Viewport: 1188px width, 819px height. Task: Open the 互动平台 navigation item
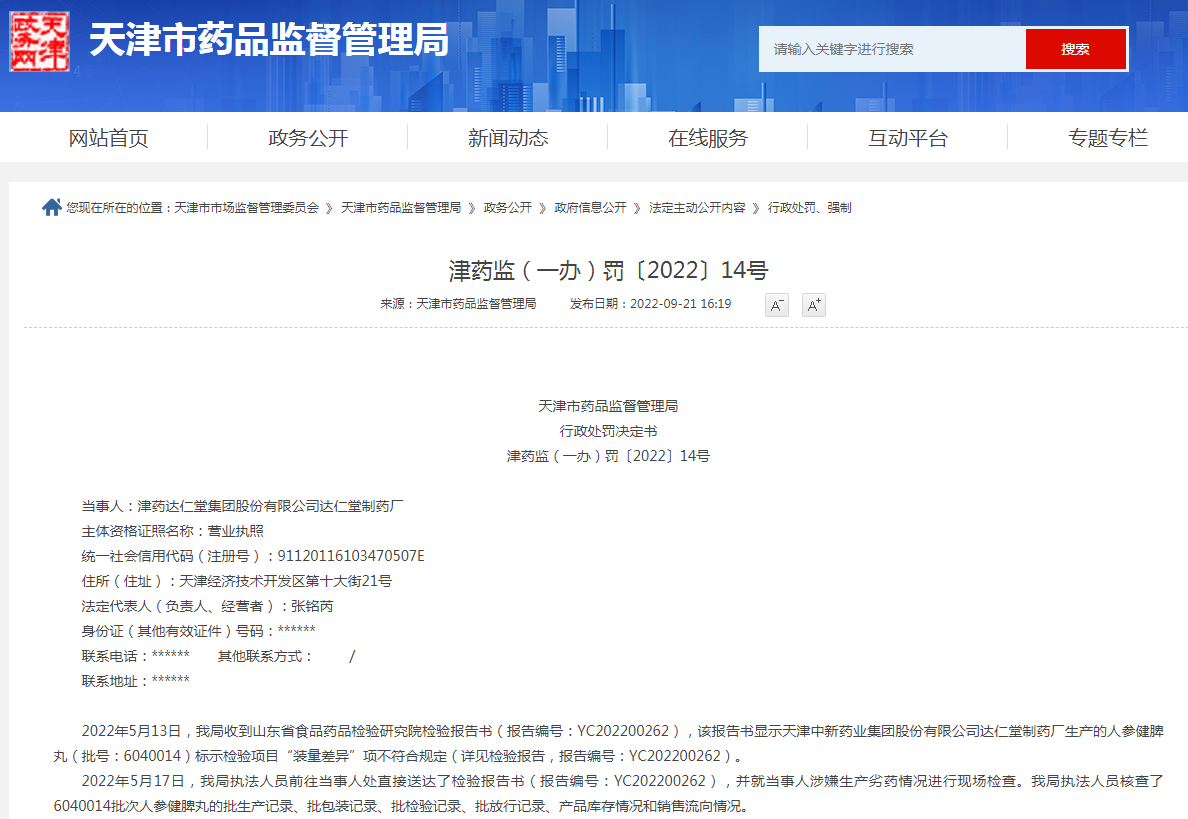908,138
